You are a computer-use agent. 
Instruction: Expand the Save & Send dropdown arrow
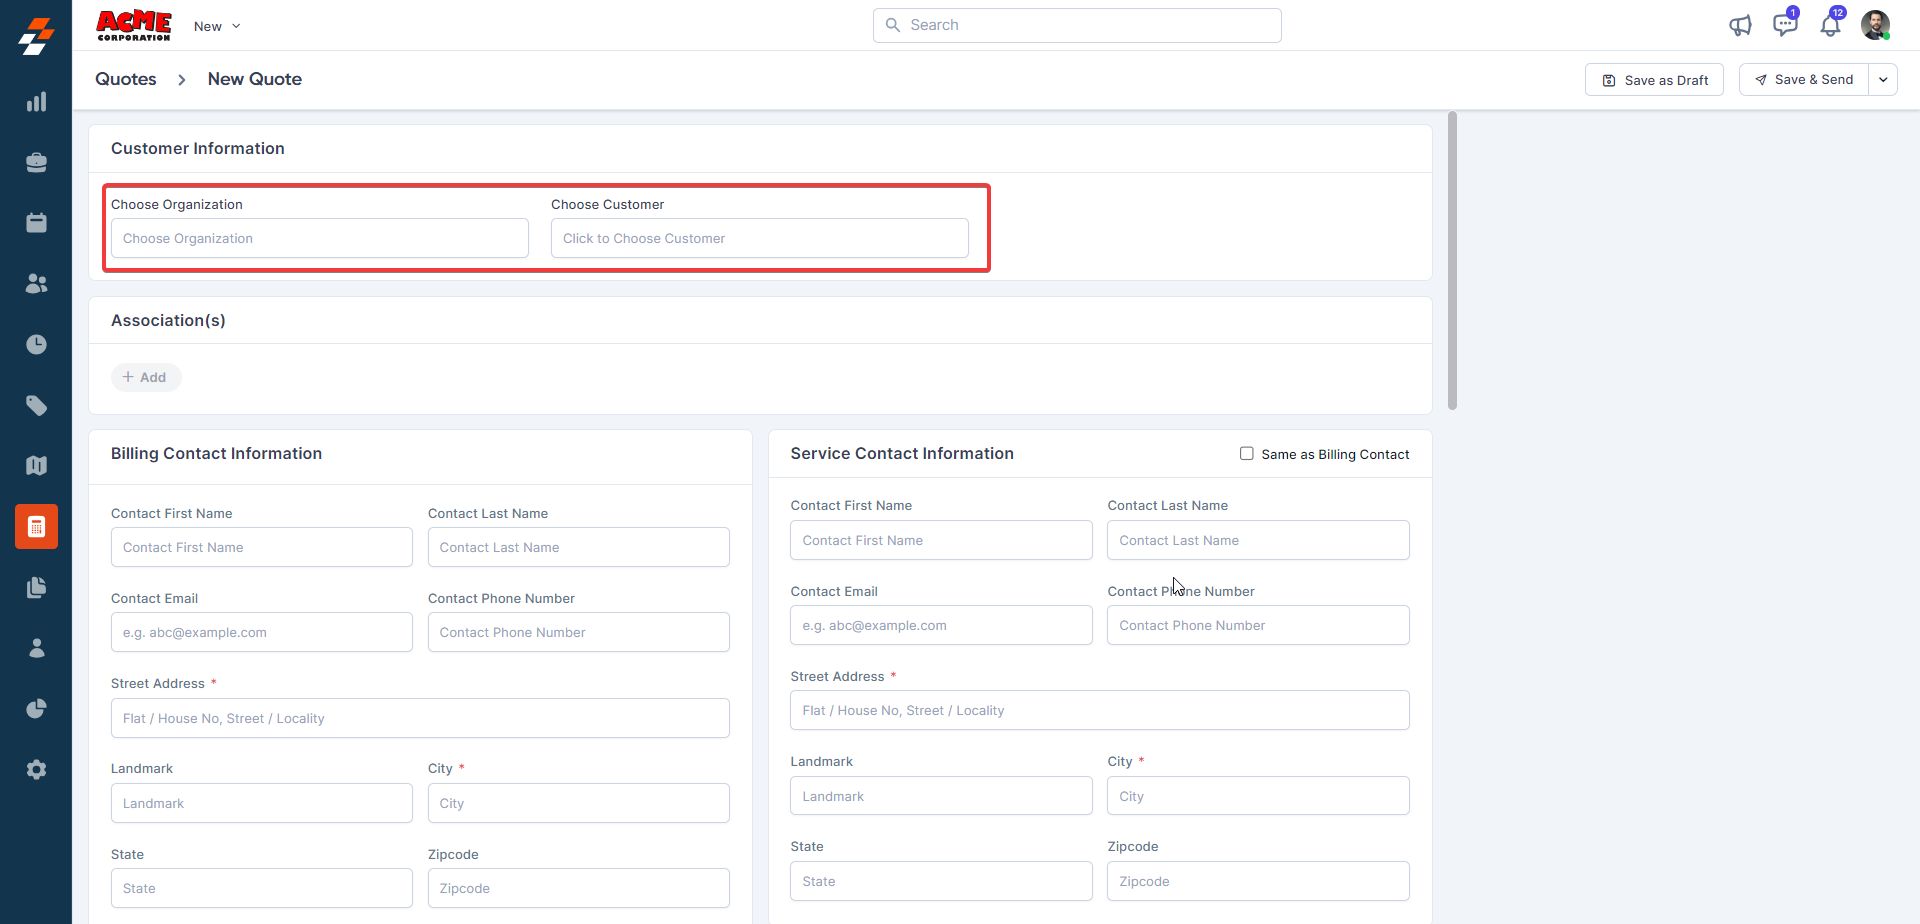click(1883, 80)
